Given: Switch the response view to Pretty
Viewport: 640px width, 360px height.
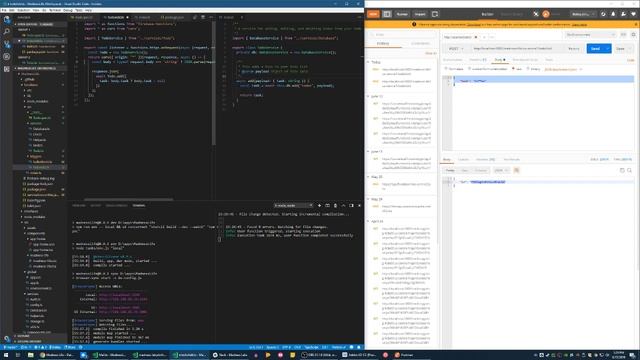Looking at the screenshot, I should [450, 170].
